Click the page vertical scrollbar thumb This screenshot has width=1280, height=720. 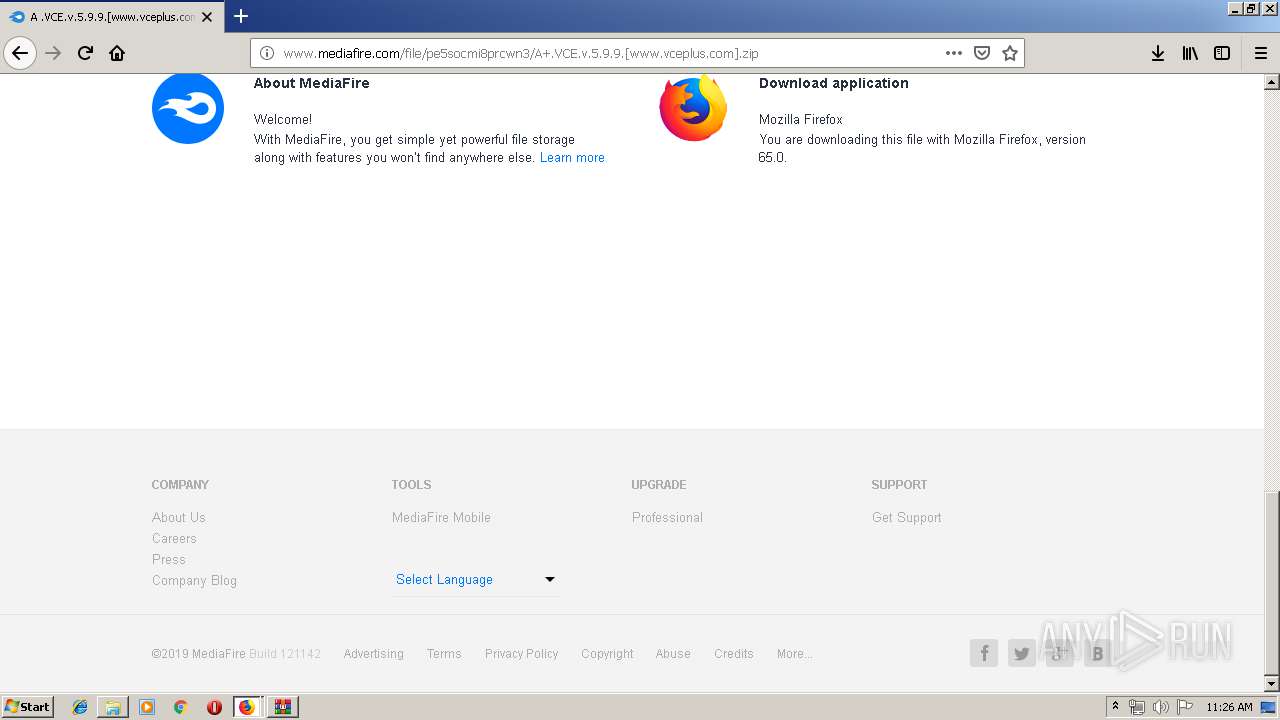[1272, 583]
